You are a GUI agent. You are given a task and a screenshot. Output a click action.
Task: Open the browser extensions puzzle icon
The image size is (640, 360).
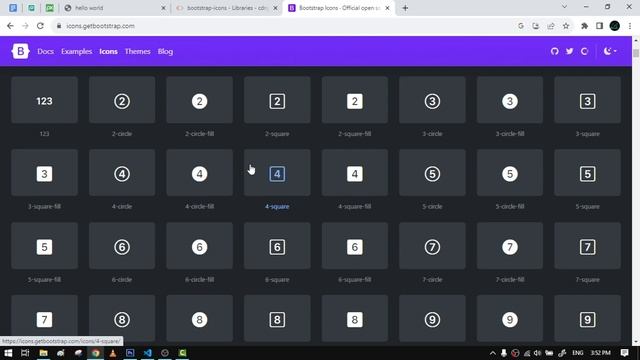[584, 26]
